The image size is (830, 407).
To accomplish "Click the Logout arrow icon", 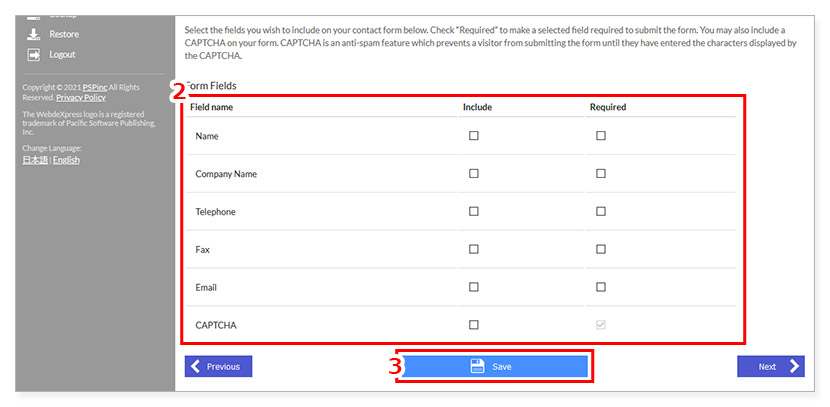I will tap(33, 55).
